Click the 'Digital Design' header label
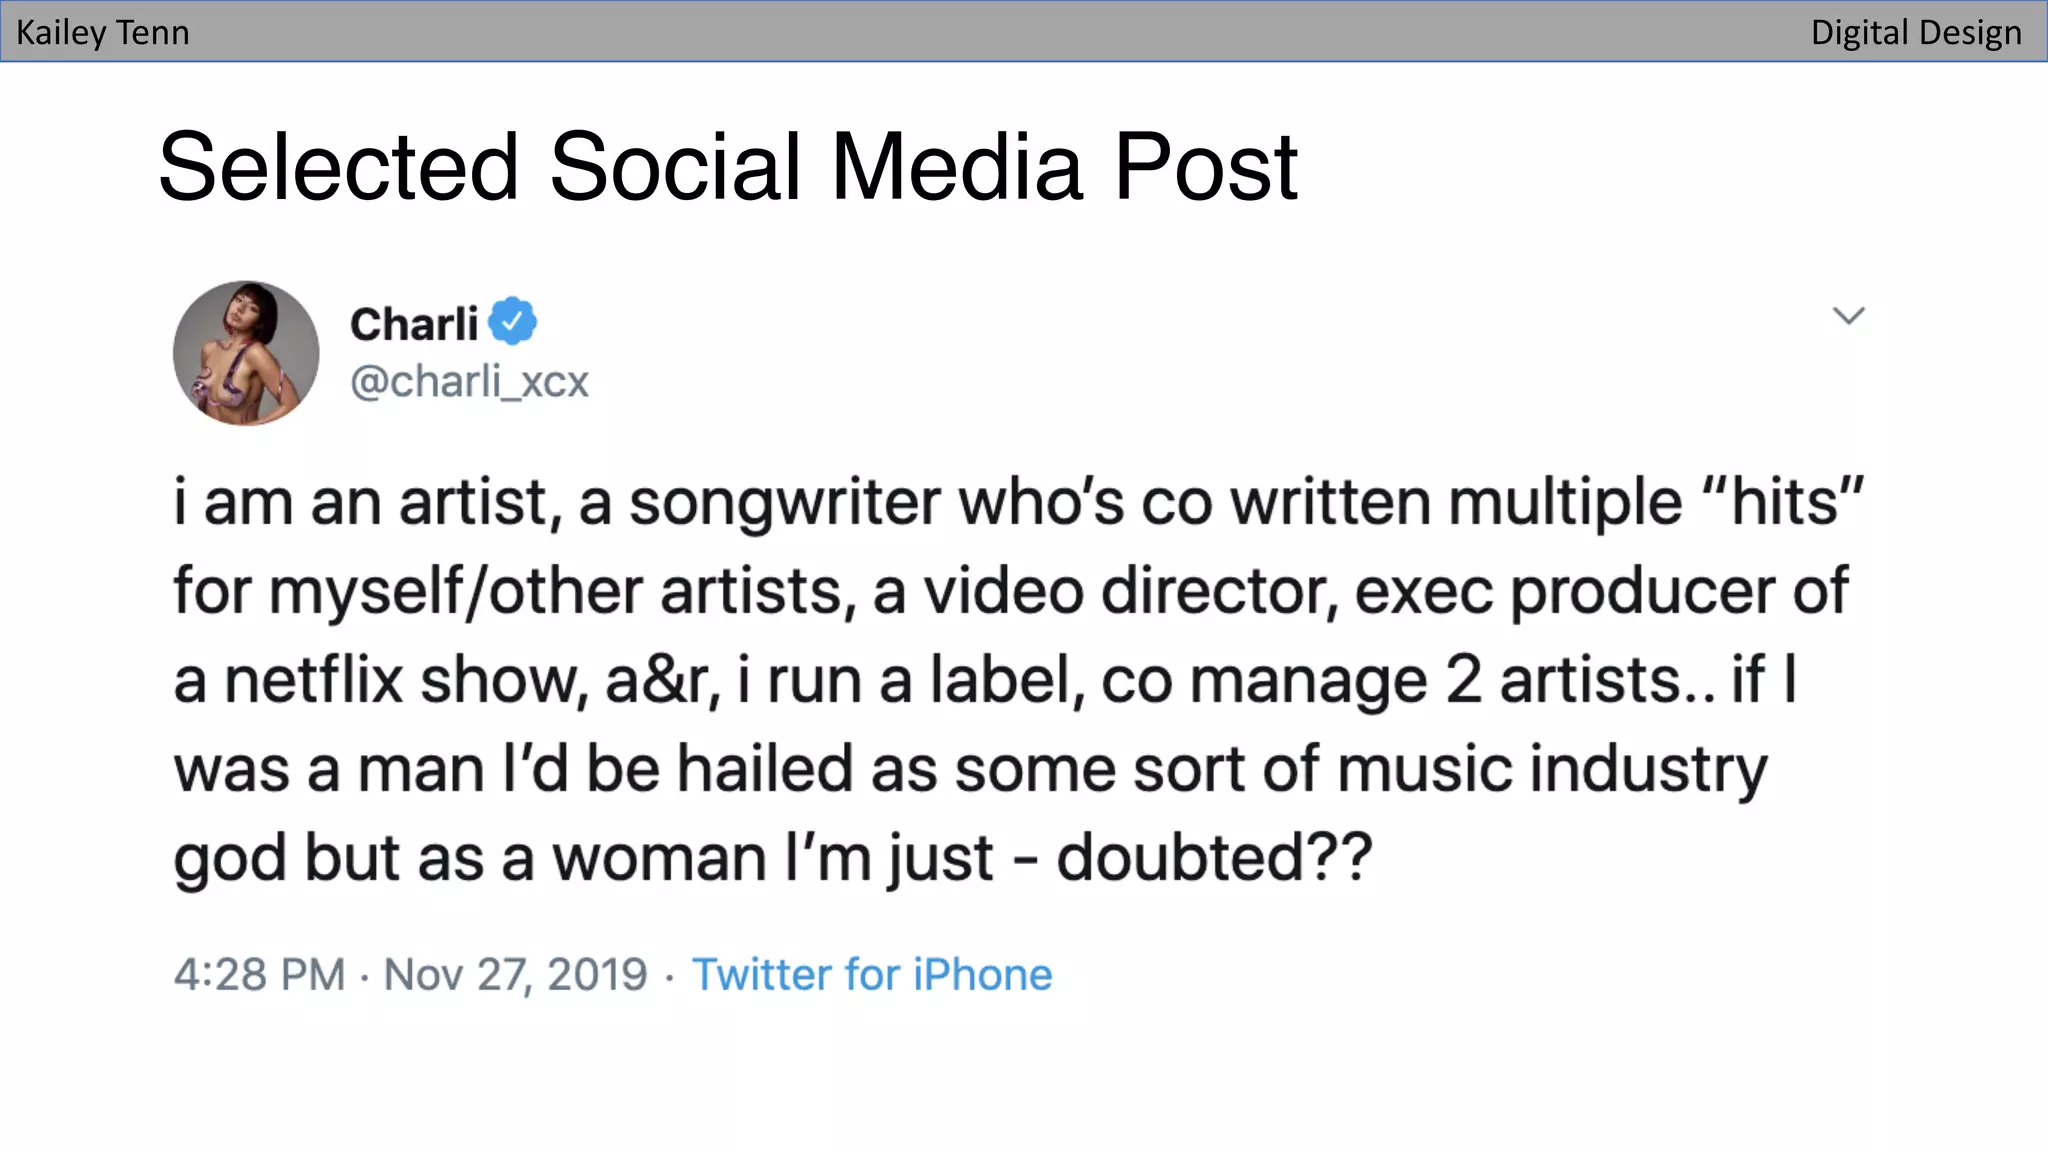2048x1152 pixels. [x=1915, y=32]
